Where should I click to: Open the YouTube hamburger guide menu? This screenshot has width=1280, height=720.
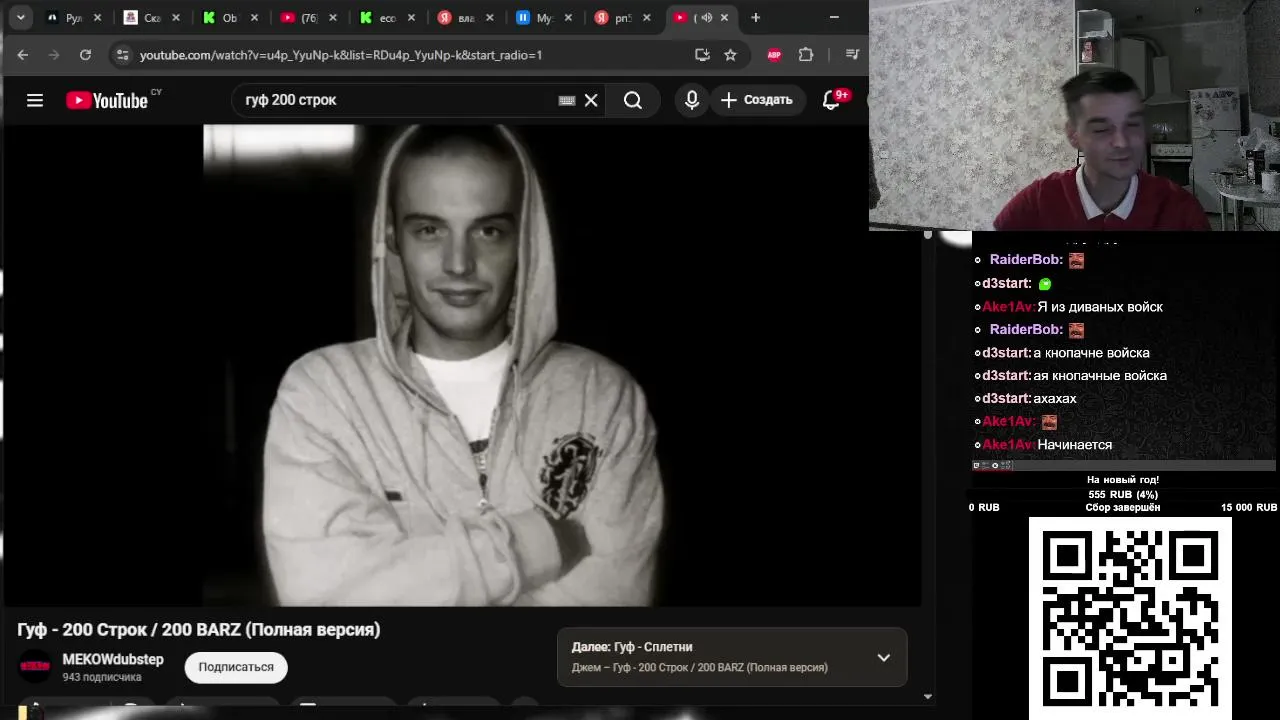[x=35, y=100]
